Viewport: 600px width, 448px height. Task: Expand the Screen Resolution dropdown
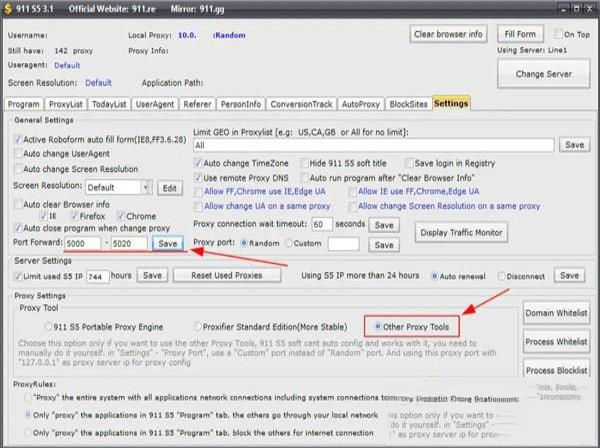coord(146,187)
